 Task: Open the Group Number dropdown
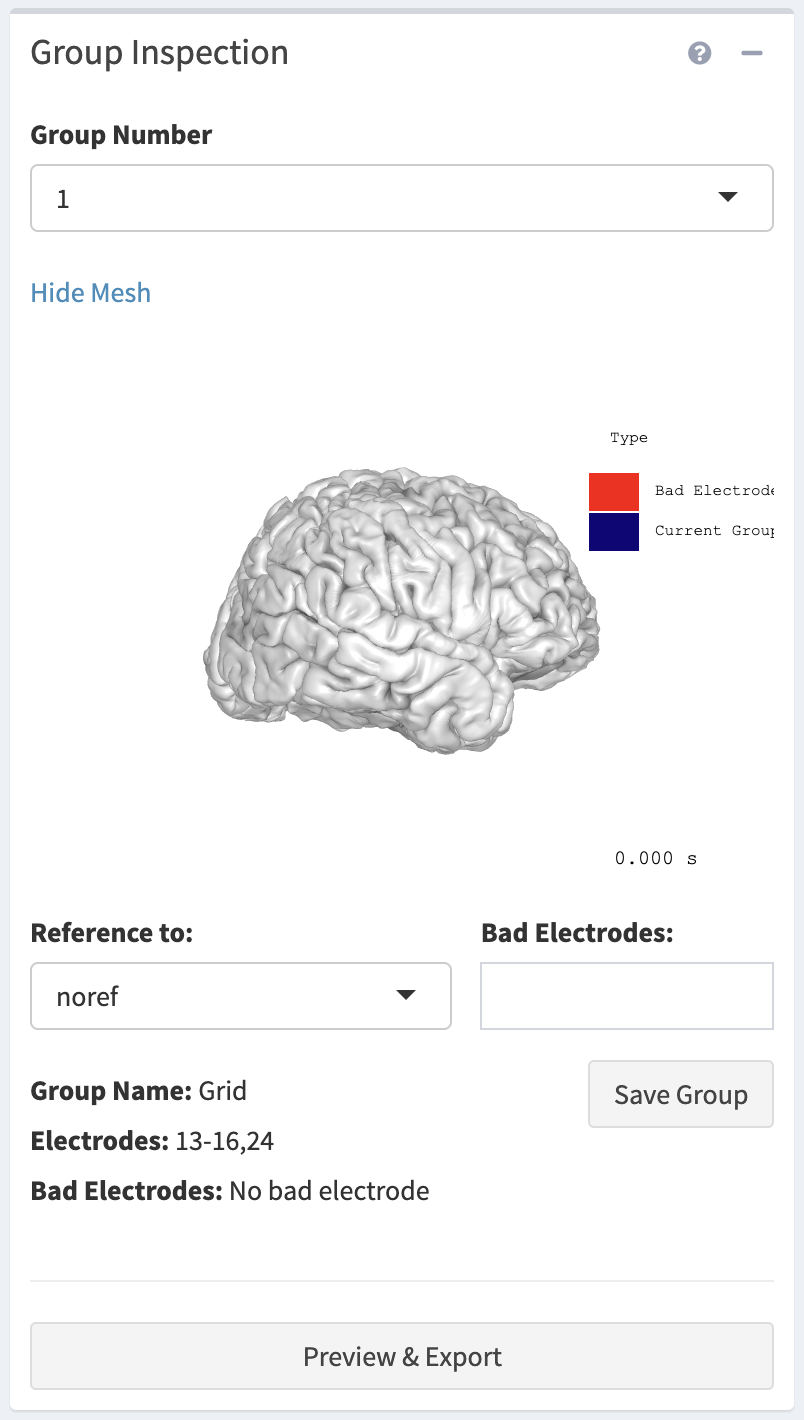(x=402, y=198)
